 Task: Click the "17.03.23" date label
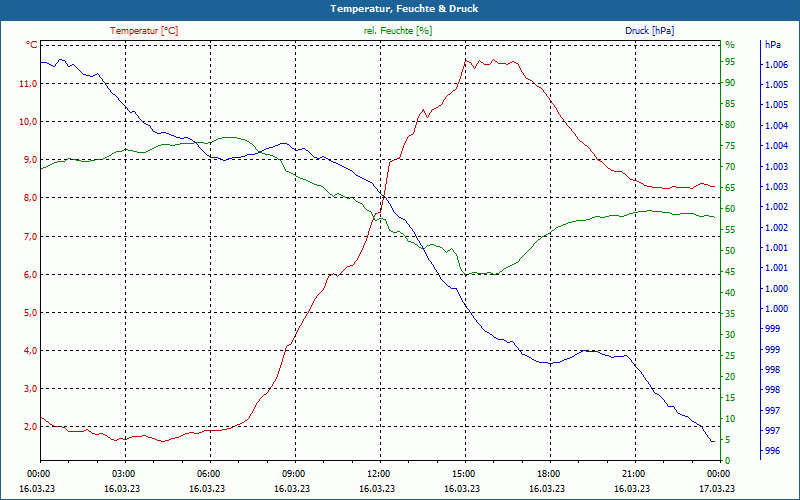pos(717,488)
